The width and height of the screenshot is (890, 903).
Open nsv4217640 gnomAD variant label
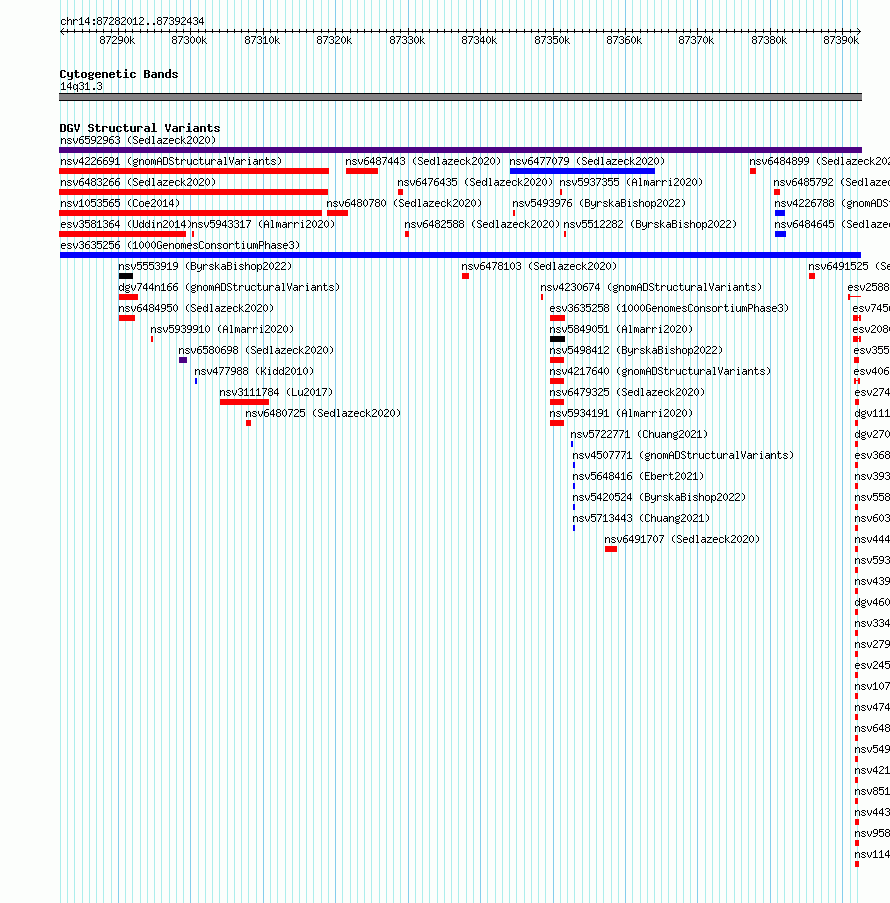coord(660,371)
